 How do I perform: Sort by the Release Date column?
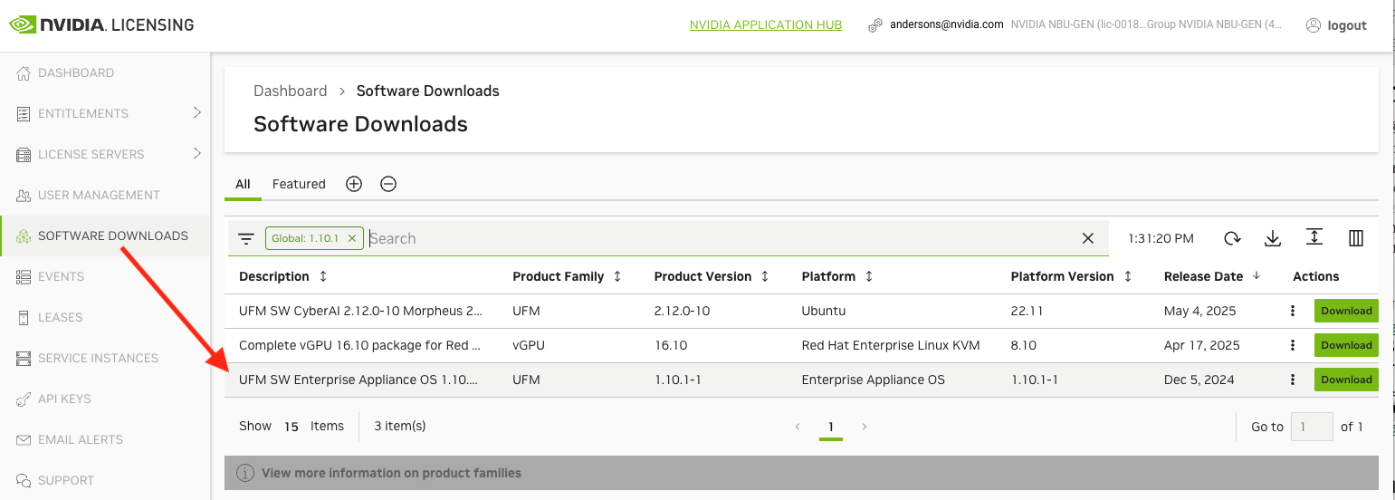(1203, 276)
